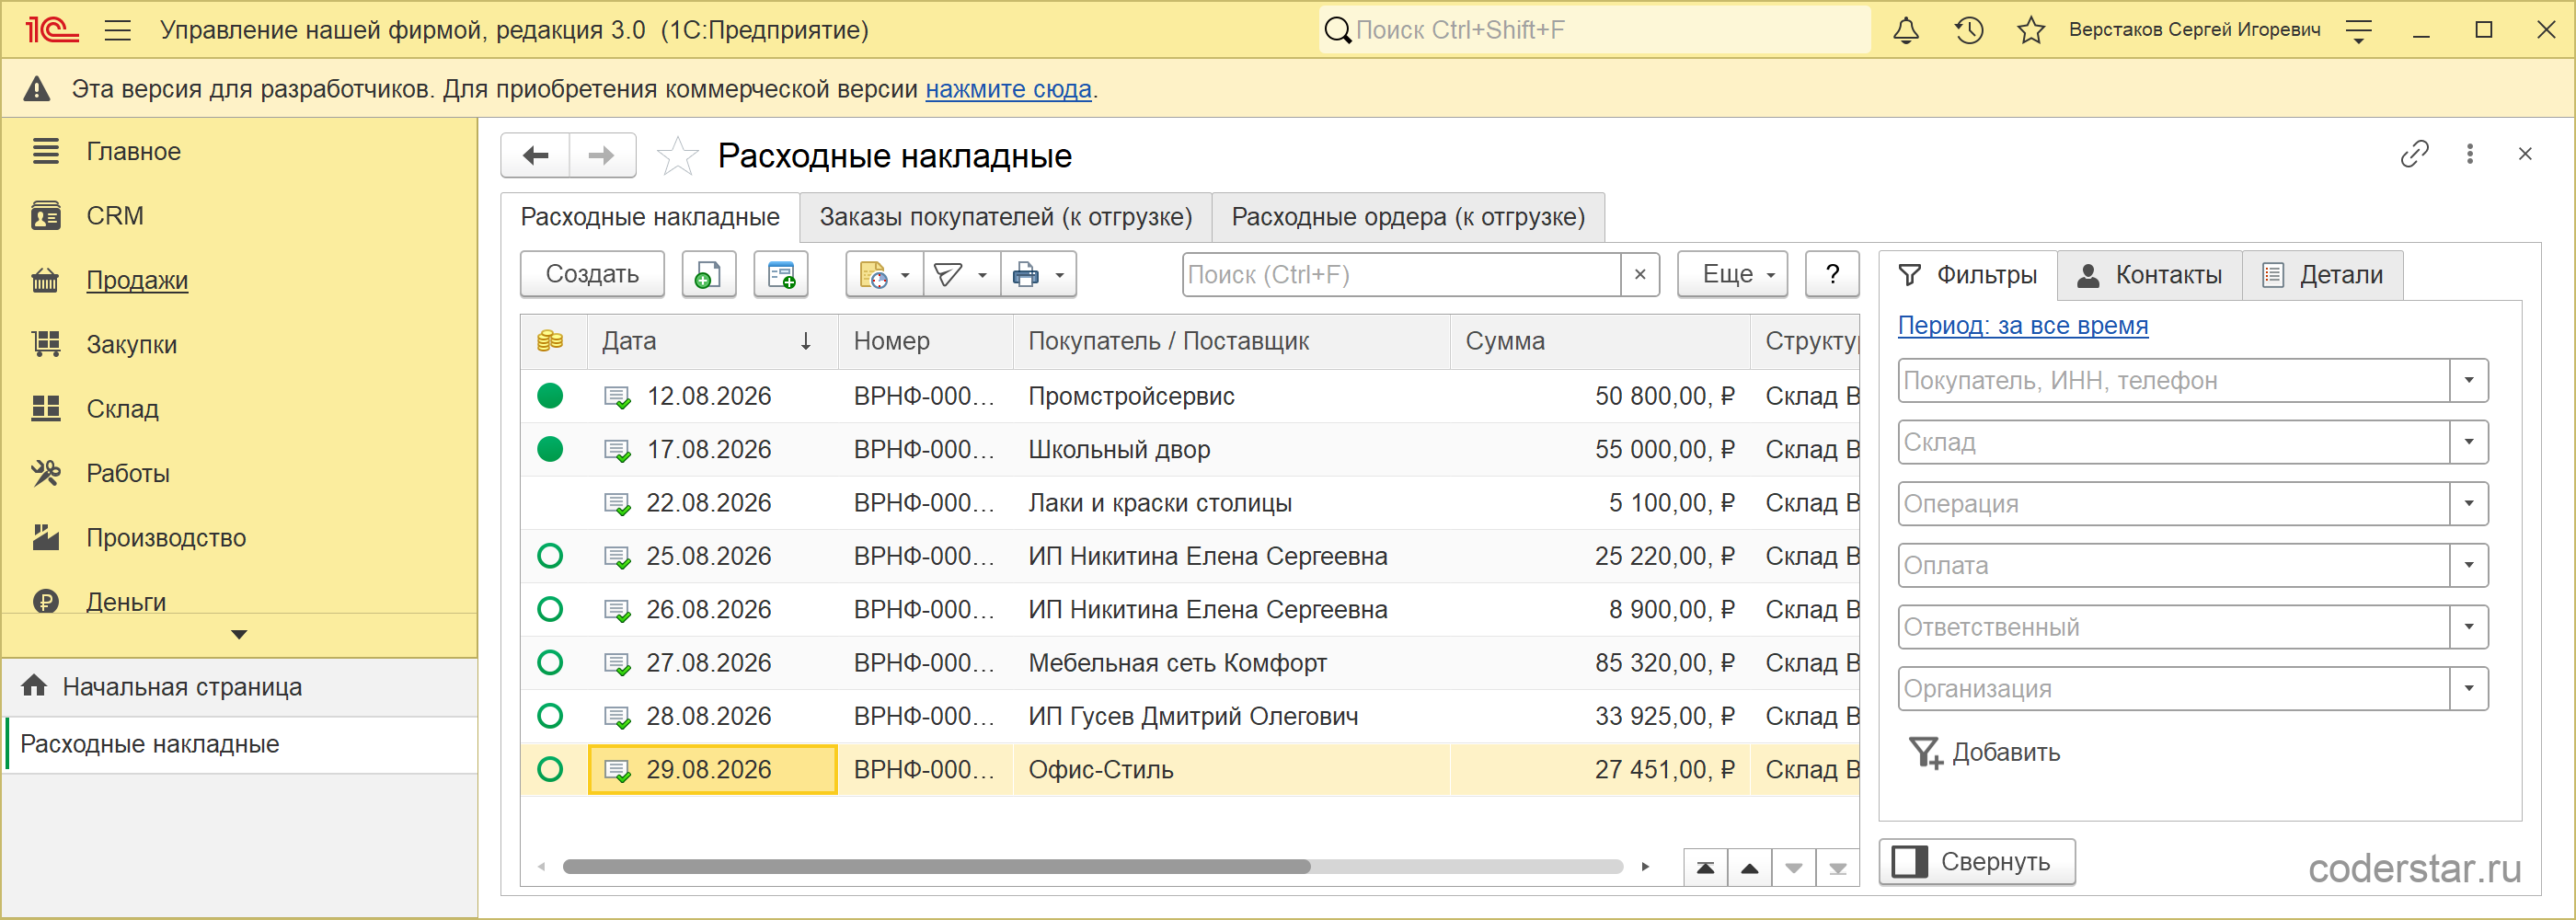
Task: Open notifications bell icon
Action: (1906, 30)
